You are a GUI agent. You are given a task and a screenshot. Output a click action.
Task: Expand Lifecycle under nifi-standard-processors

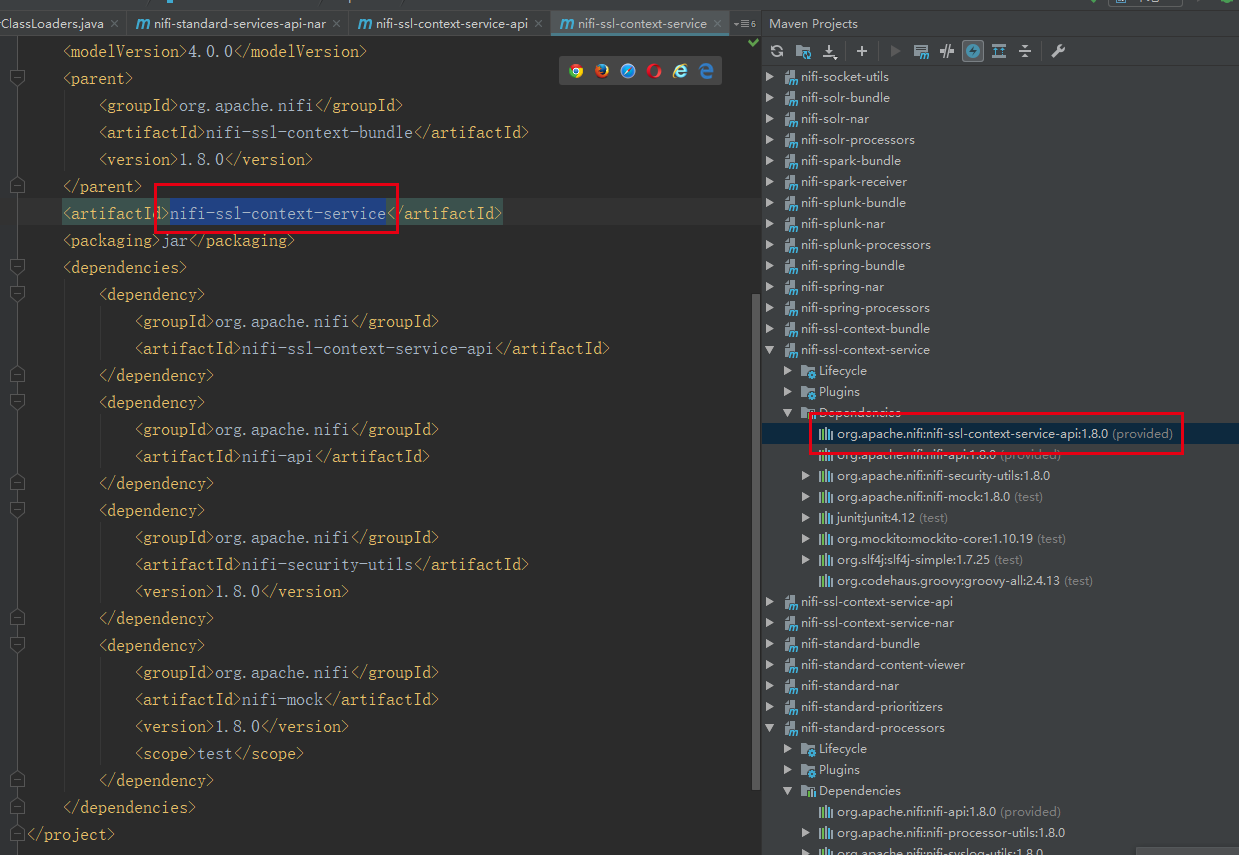pos(788,749)
